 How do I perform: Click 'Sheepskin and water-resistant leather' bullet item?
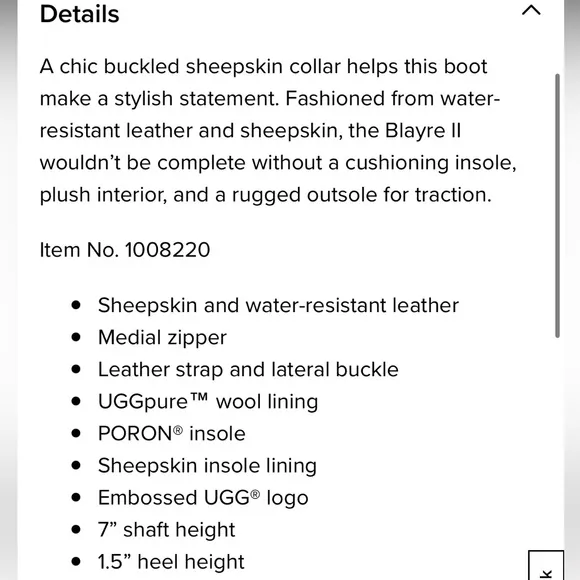[278, 306]
